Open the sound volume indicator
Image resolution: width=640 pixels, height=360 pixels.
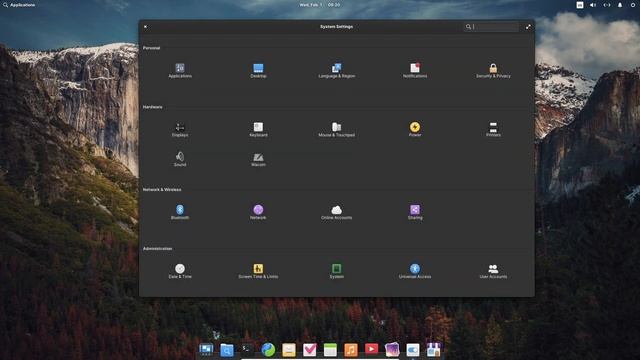(x=593, y=5)
